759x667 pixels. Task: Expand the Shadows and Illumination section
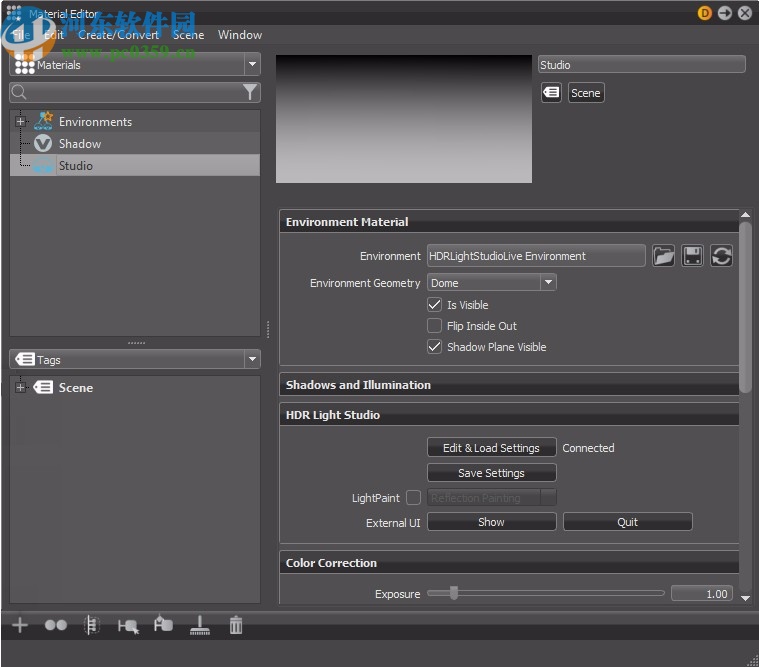[509, 385]
